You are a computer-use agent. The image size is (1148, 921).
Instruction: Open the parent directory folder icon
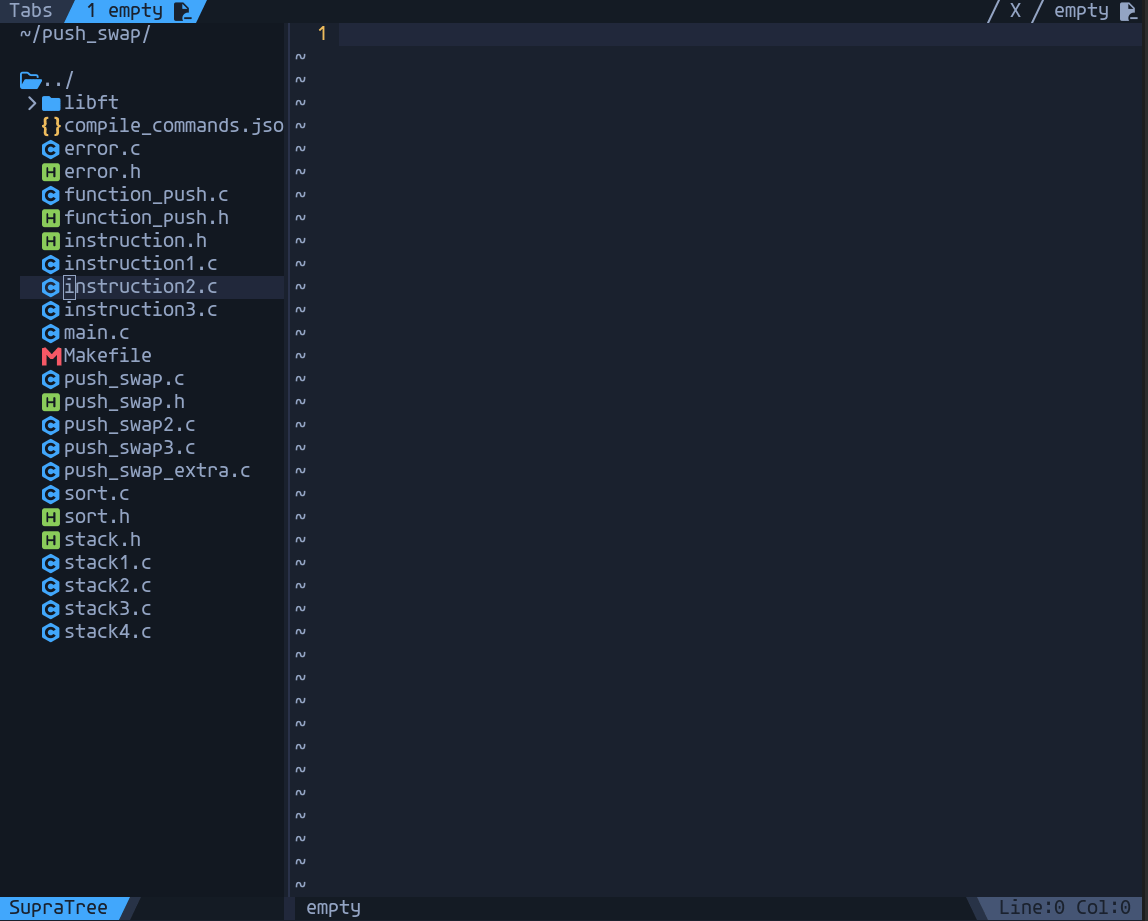30,80
